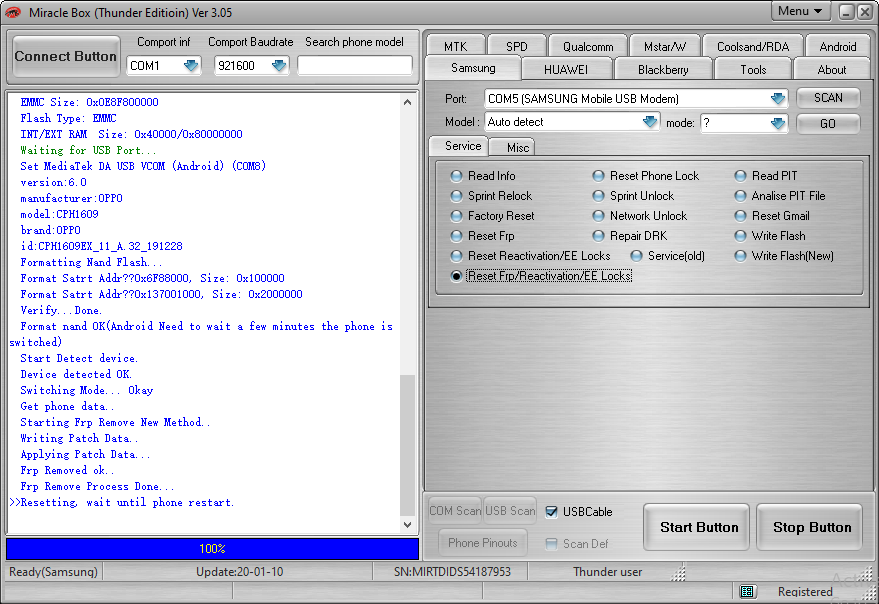Select the Repair DRK option
Viewport: 879px width, 604px height.
[630, 236]
